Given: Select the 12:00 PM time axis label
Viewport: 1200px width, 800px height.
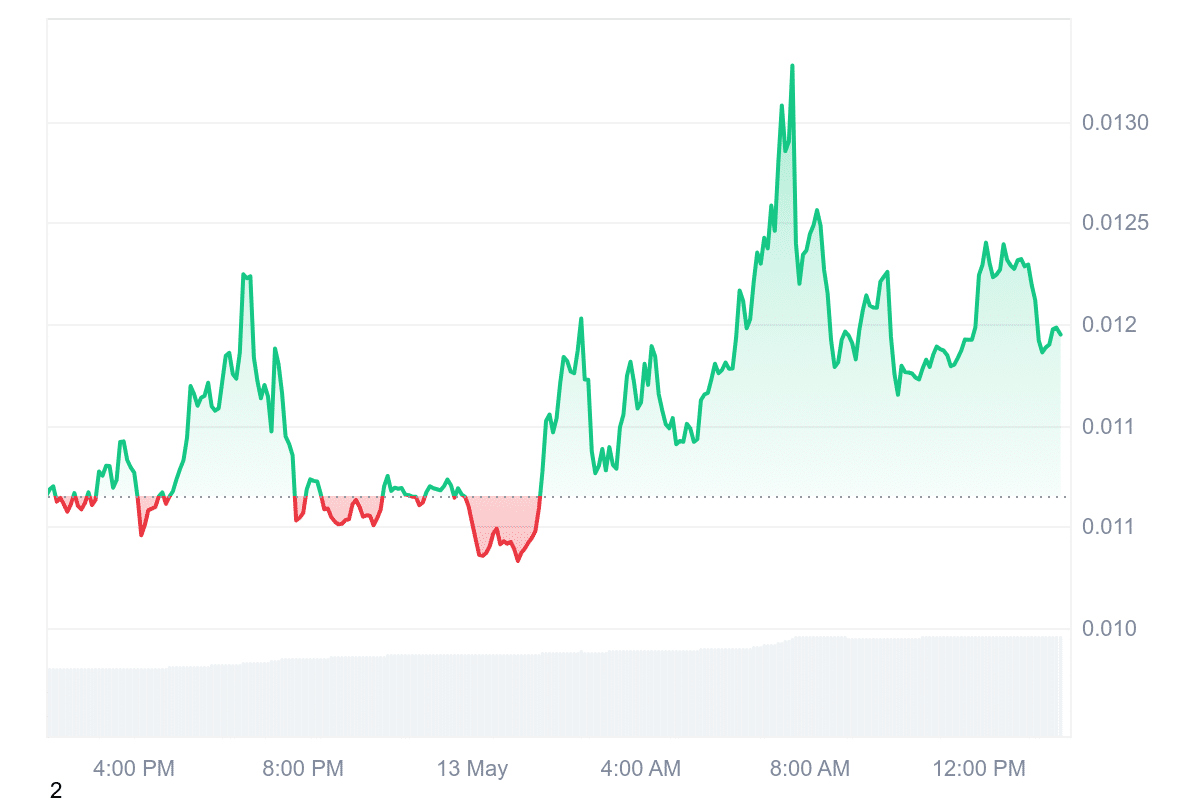Looking at the screenshot, I should 979,769.
